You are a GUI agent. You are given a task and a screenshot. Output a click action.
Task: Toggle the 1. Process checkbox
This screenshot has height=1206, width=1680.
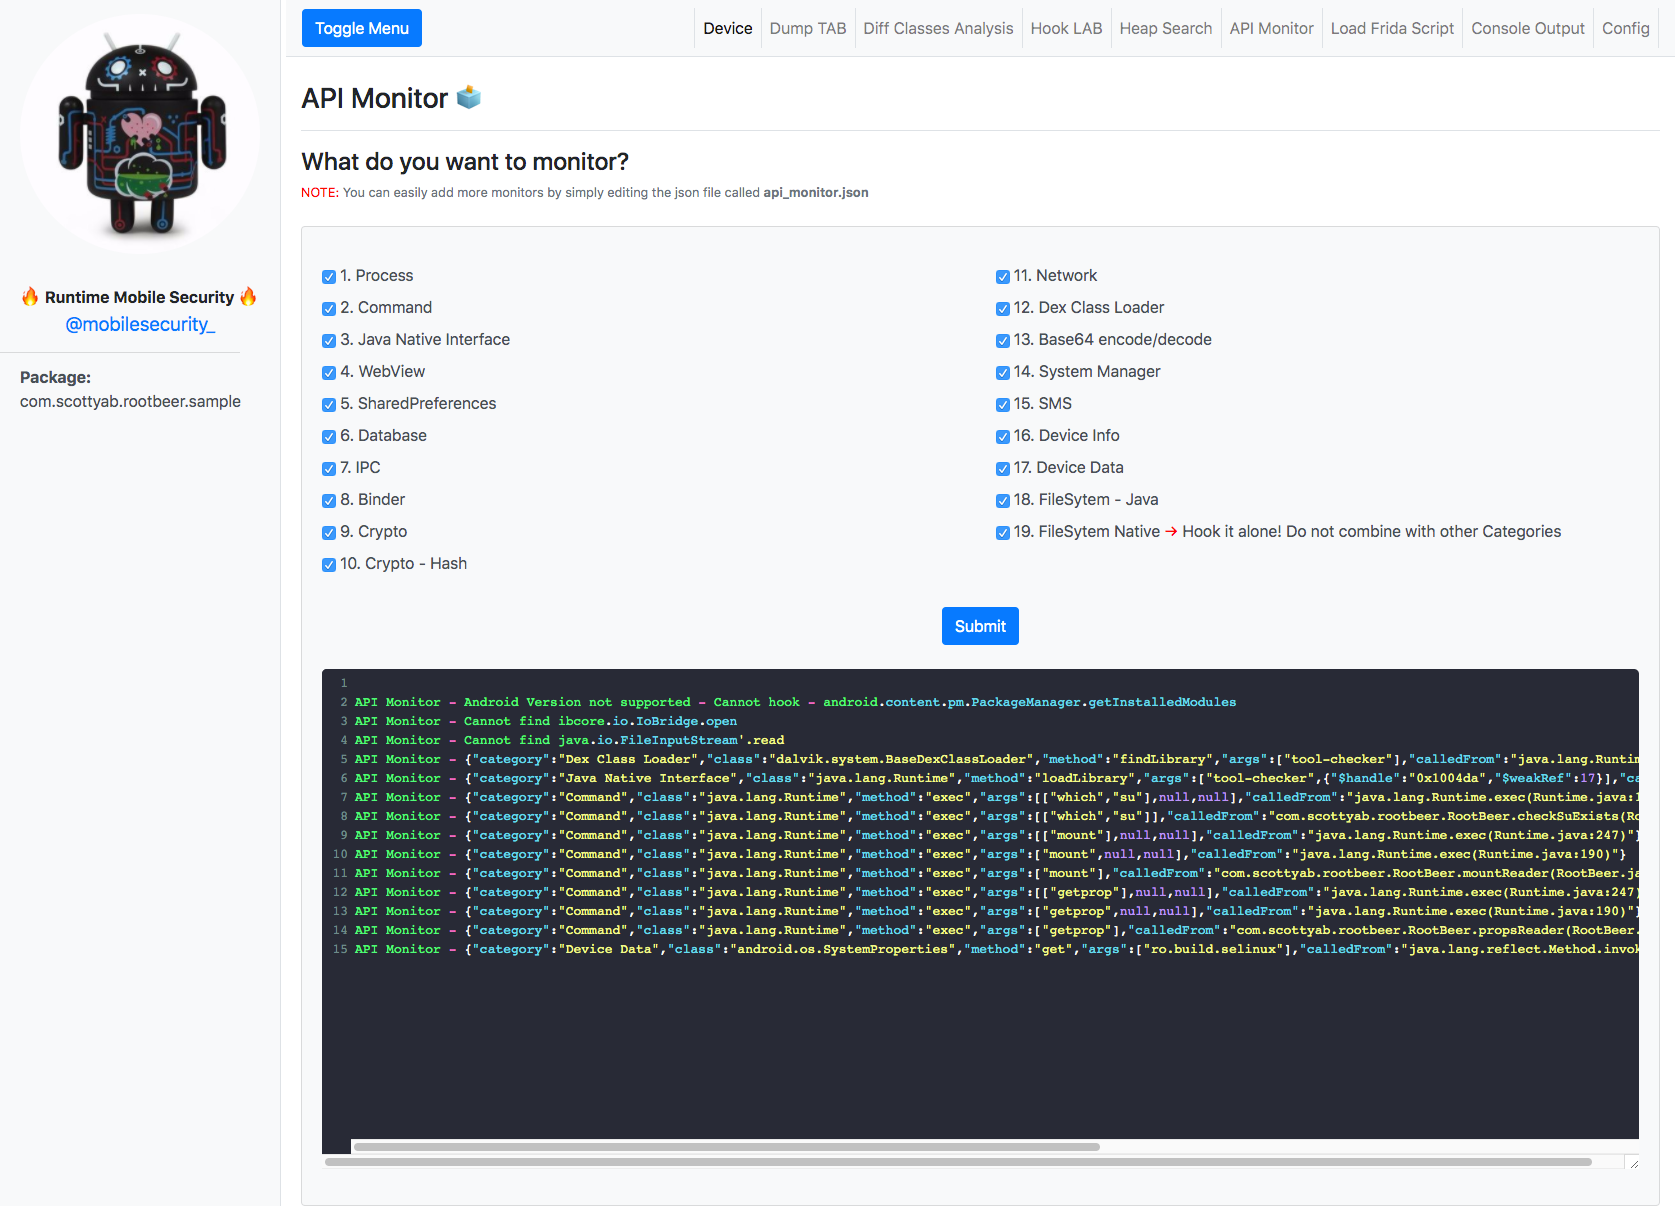(x=328, y=277)
